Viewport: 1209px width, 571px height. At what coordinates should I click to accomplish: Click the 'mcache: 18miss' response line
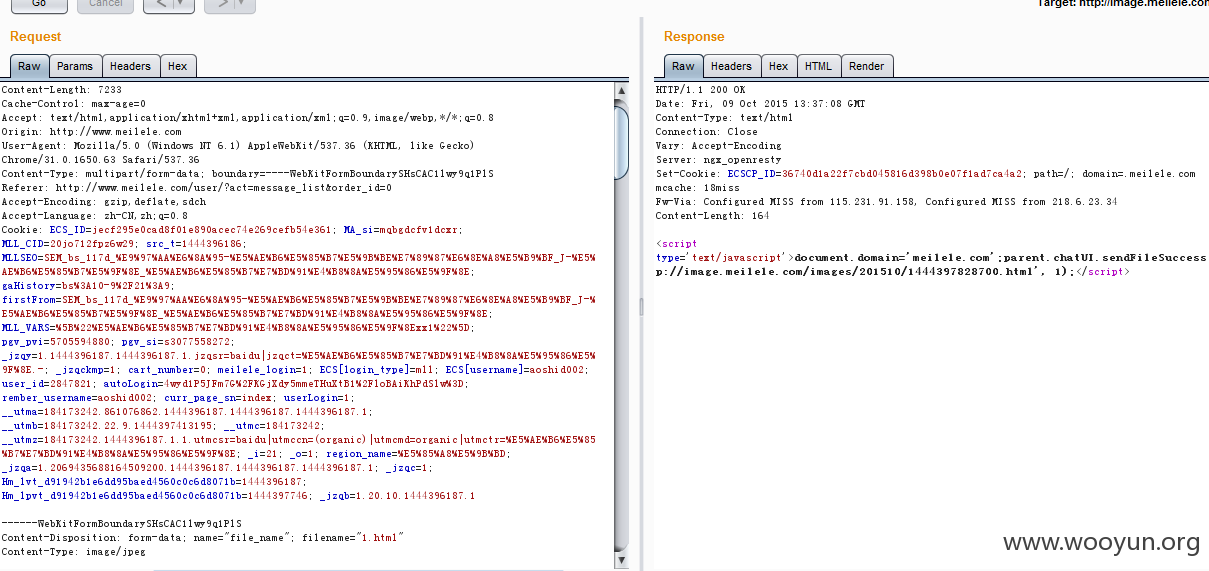pos(697,188)
